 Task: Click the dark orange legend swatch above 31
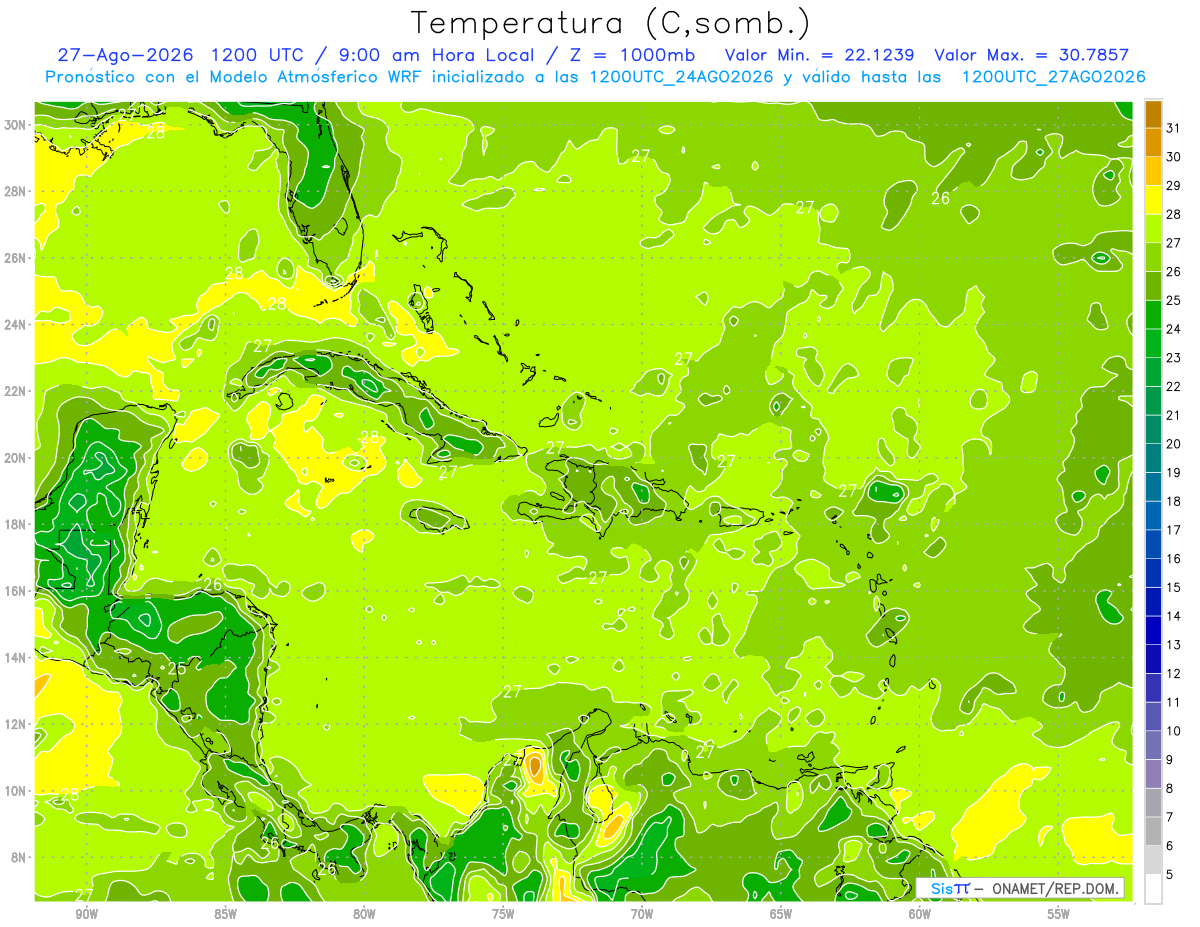click(x=1153, y=114)
